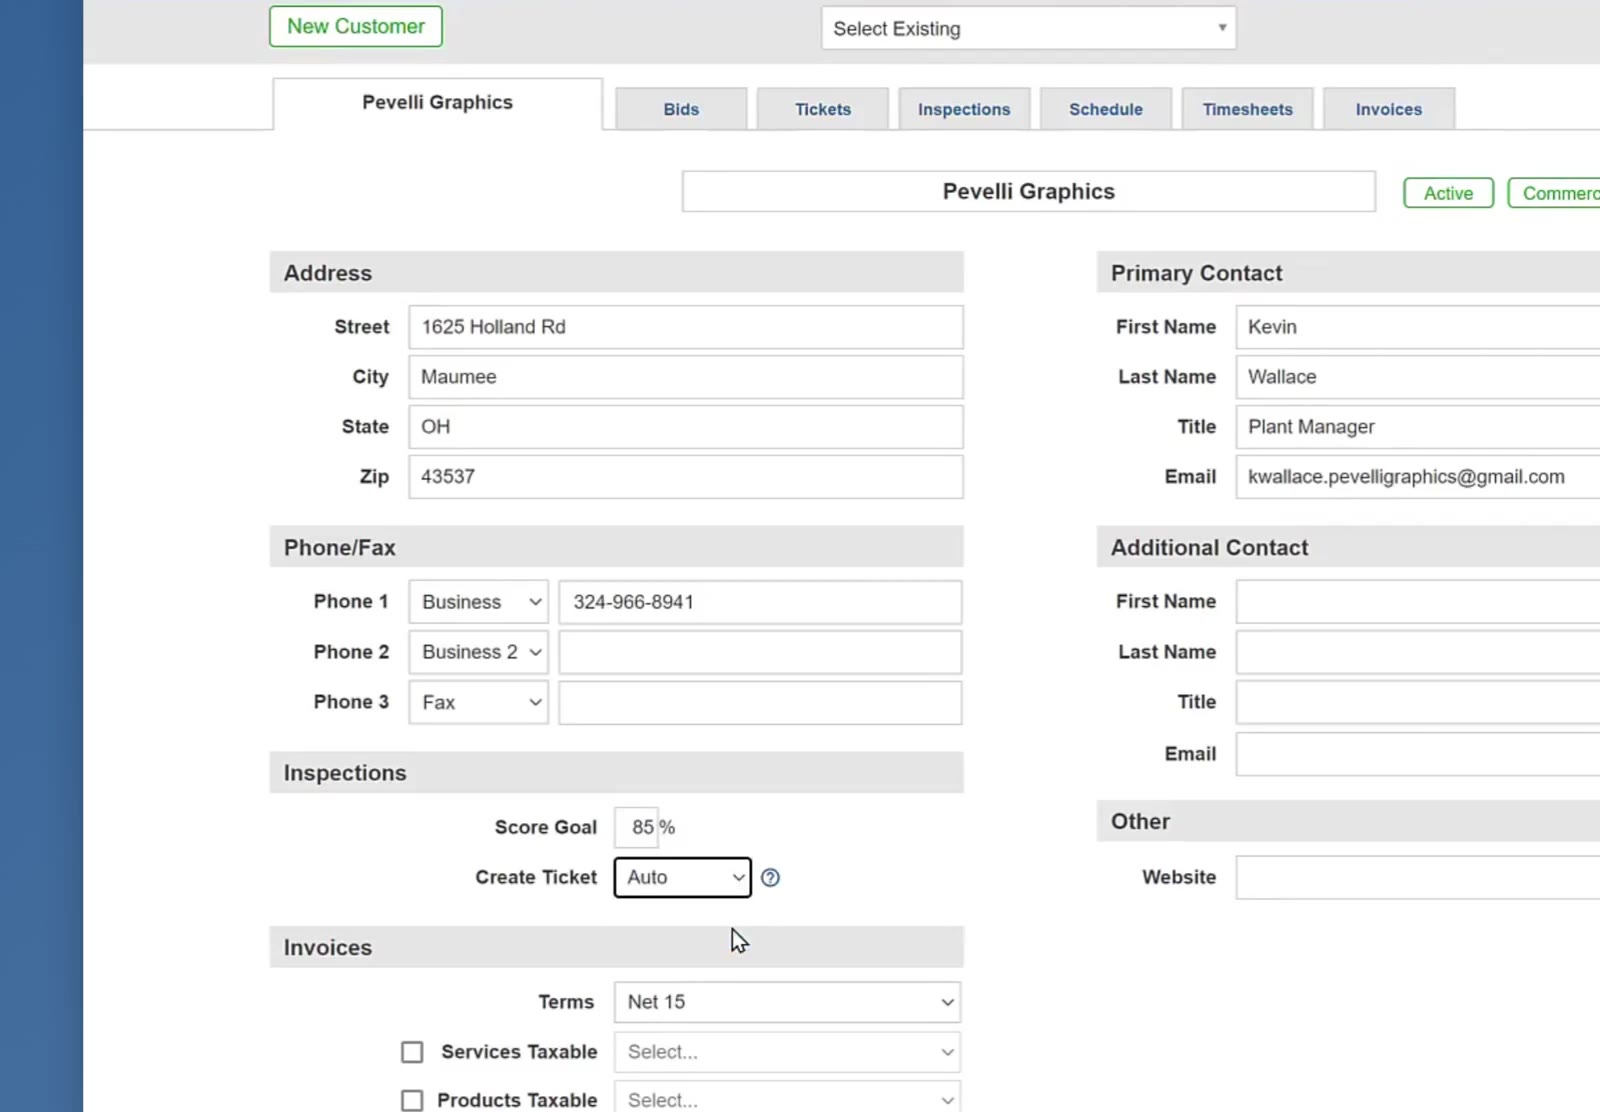Screen dimensions: 1600x1112
Task: Go to the Inspections tab
Action: click(x=964, y=109)
